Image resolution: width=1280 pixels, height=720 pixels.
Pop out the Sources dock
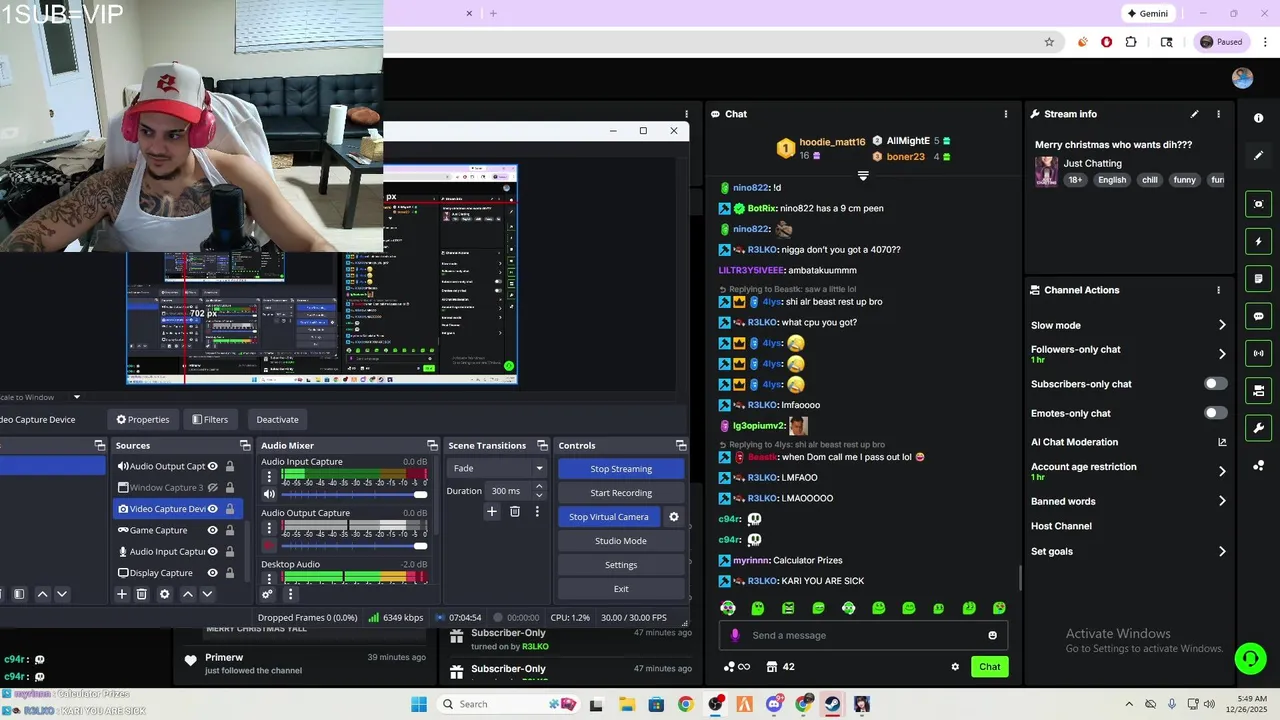[x=245, y=445]
